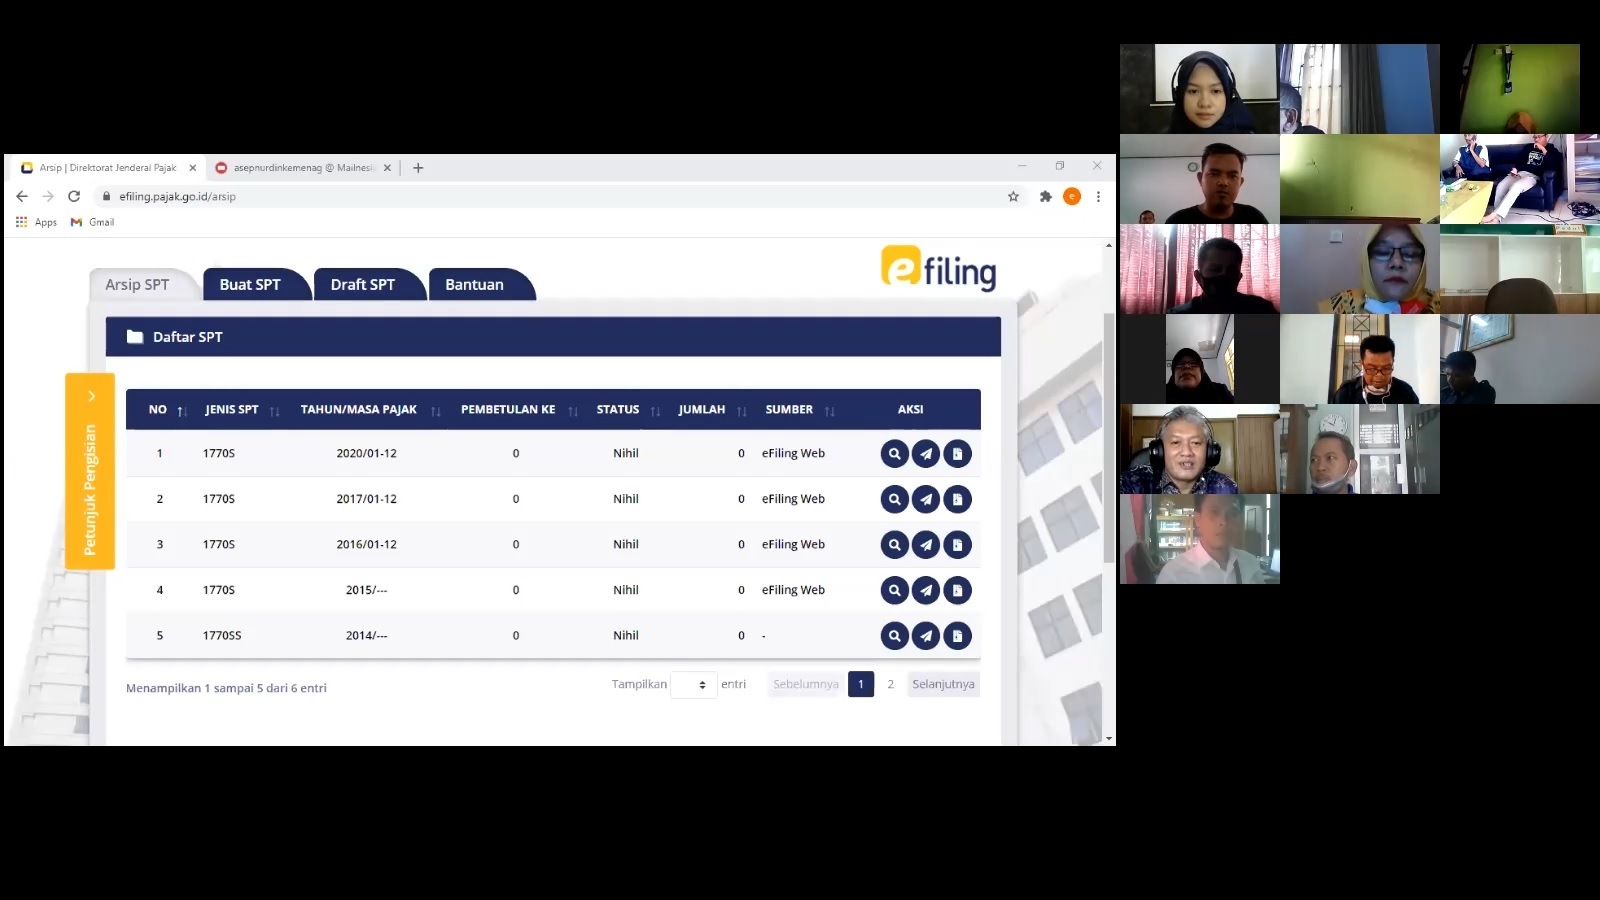Image resolution: width=1600 pixels, height=900 pixels.
Task: Reload the efiling page
Action: (74, 197)
